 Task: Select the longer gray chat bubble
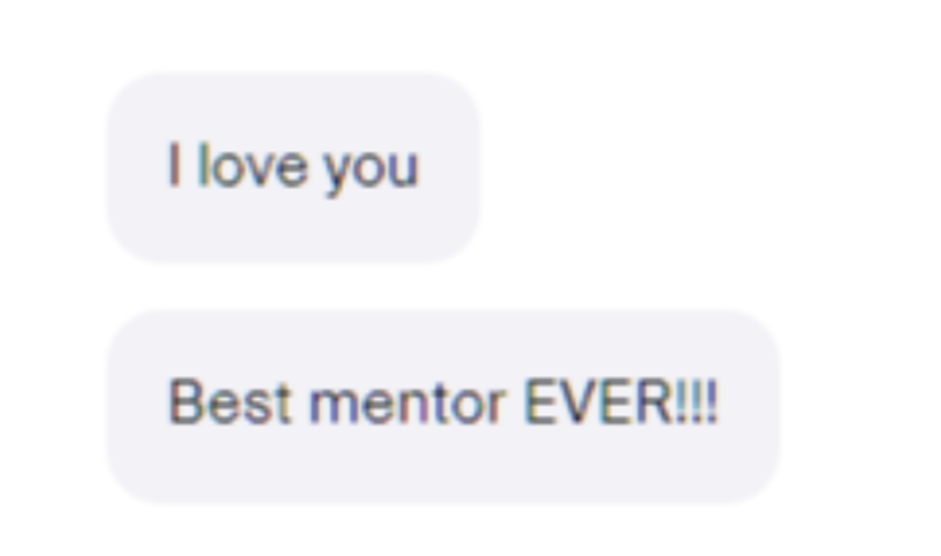tap(443, 406)
